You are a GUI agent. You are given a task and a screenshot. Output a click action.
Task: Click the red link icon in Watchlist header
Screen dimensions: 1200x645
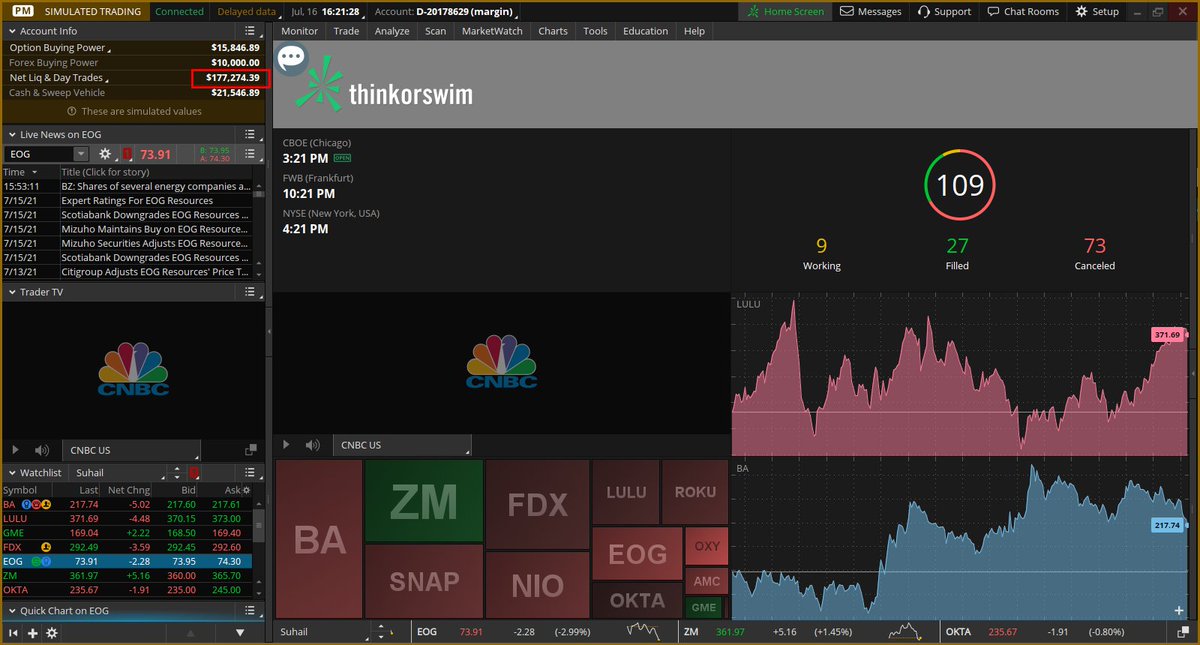pyautogui.click(x=193, y=472)
